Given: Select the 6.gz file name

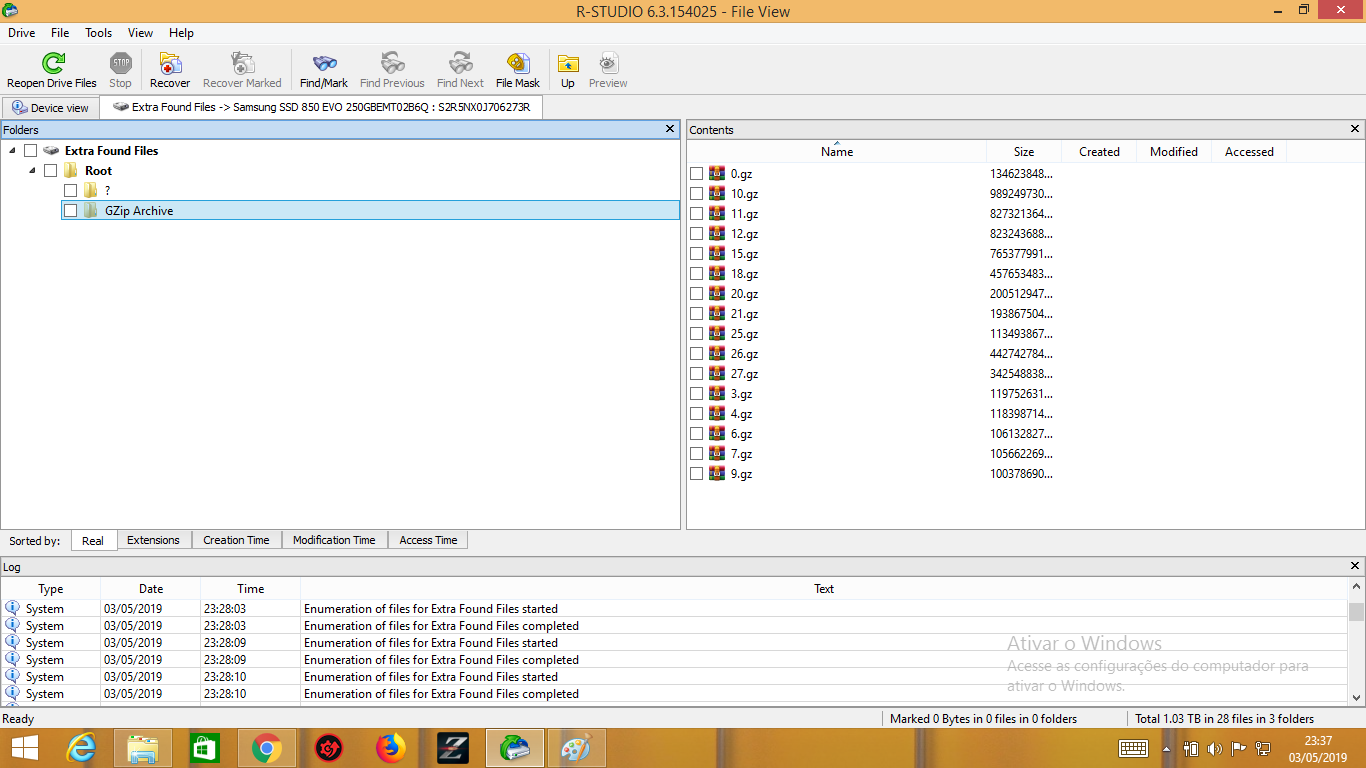Looking at the screenshot, I should click(741, 434).
